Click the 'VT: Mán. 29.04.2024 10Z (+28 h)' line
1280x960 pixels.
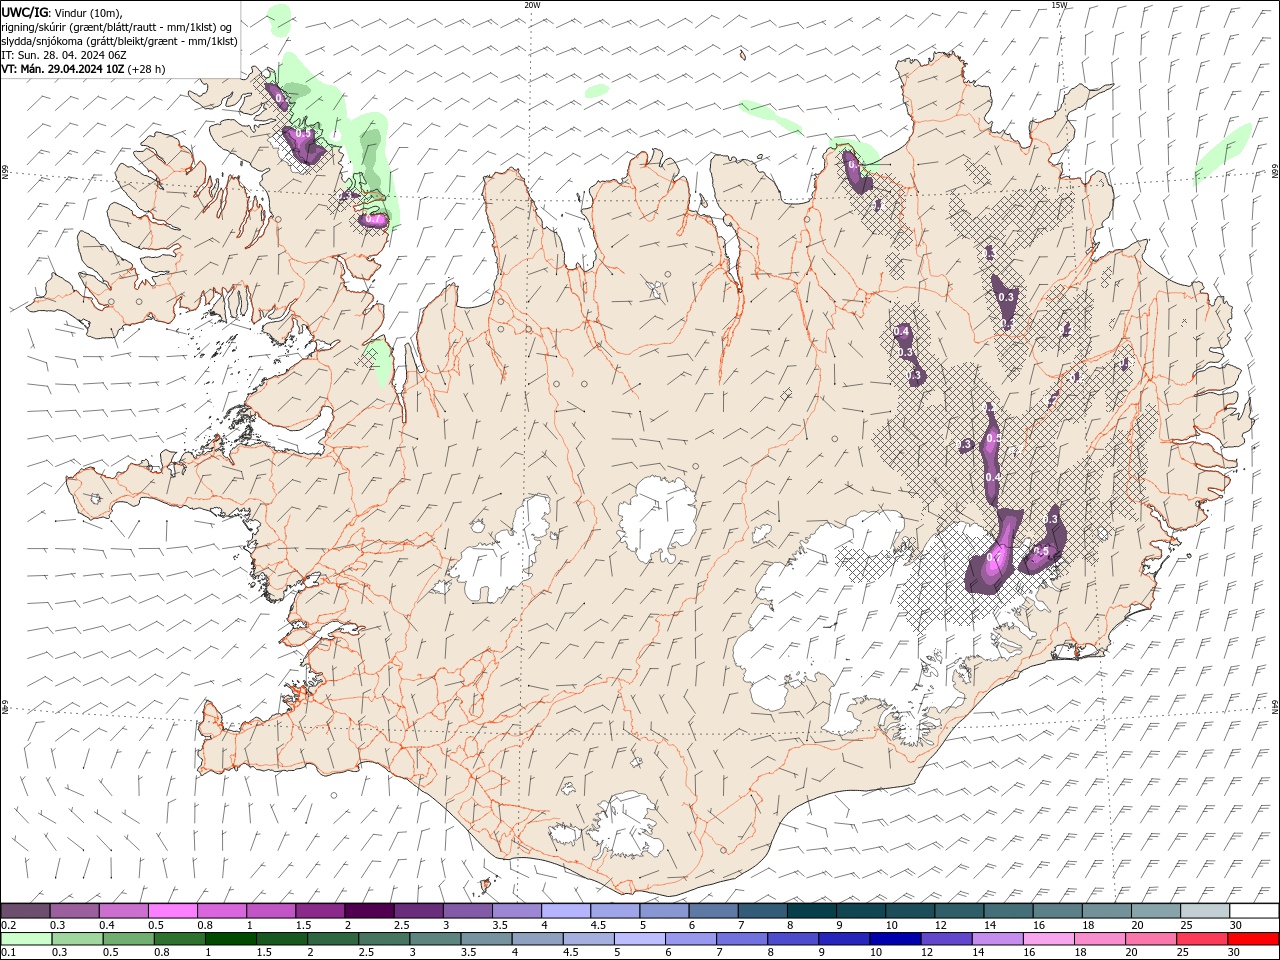(x=84, y=69)
